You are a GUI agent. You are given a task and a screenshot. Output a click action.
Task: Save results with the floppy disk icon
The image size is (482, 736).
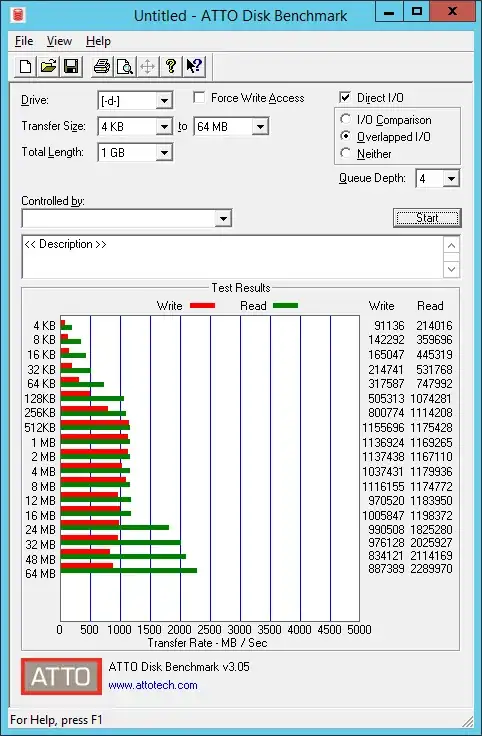tap(71, 67)
